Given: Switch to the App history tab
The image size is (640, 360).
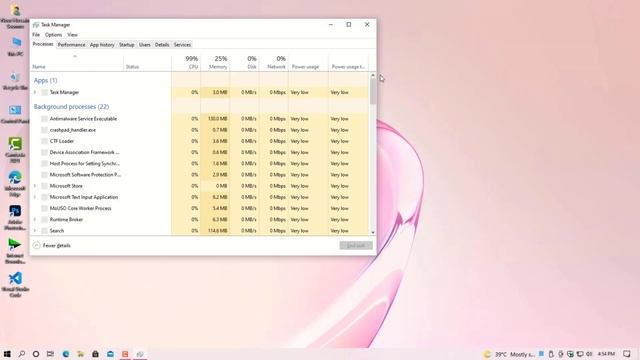Looking at the screenshot, I should (102, 44).
